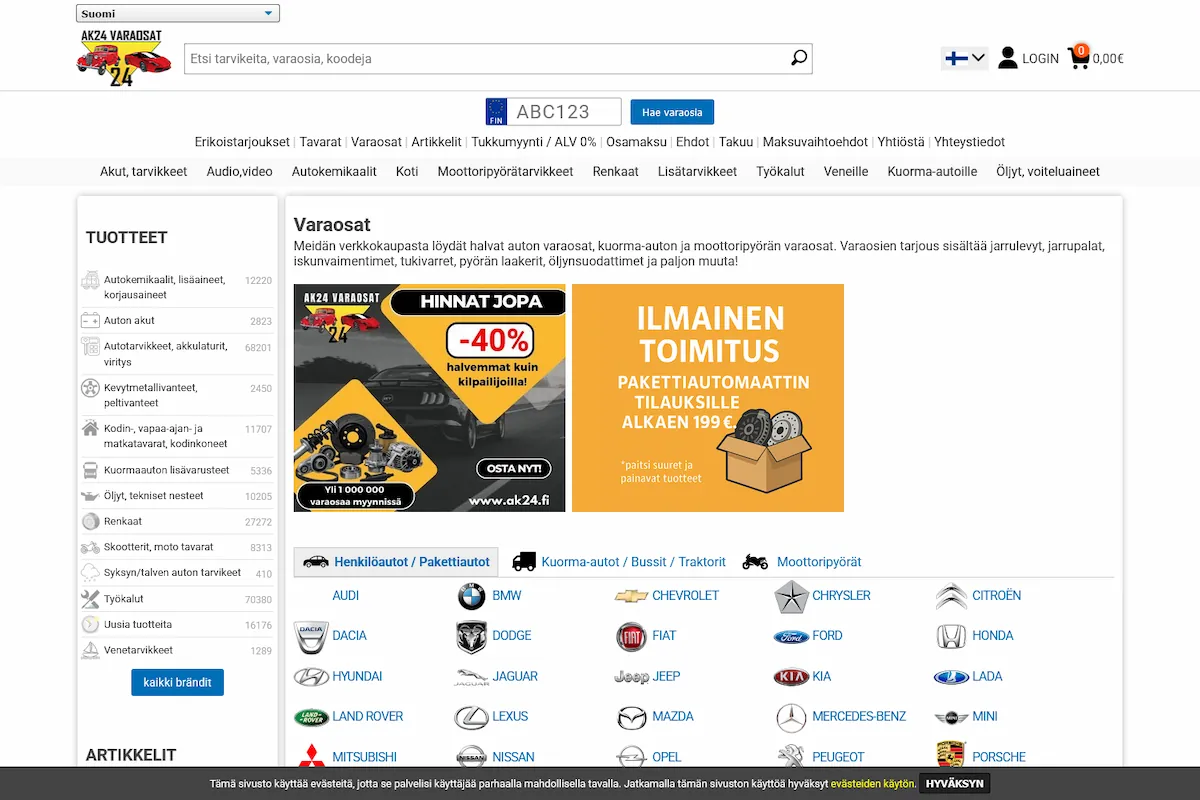Open the shopping cart icon
The height and width of the screenshot is (800, 1200).
[1079, 57]
